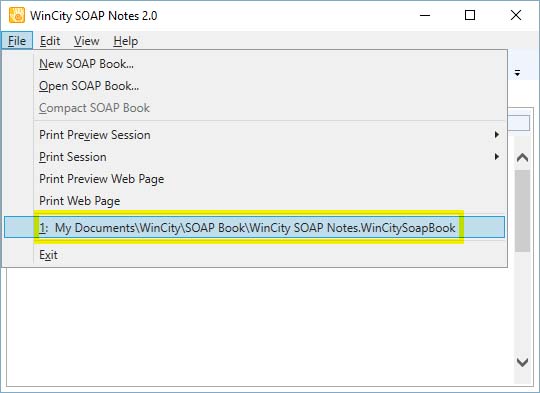Close the WinCity SOAP Notes window

coord(516,15)
